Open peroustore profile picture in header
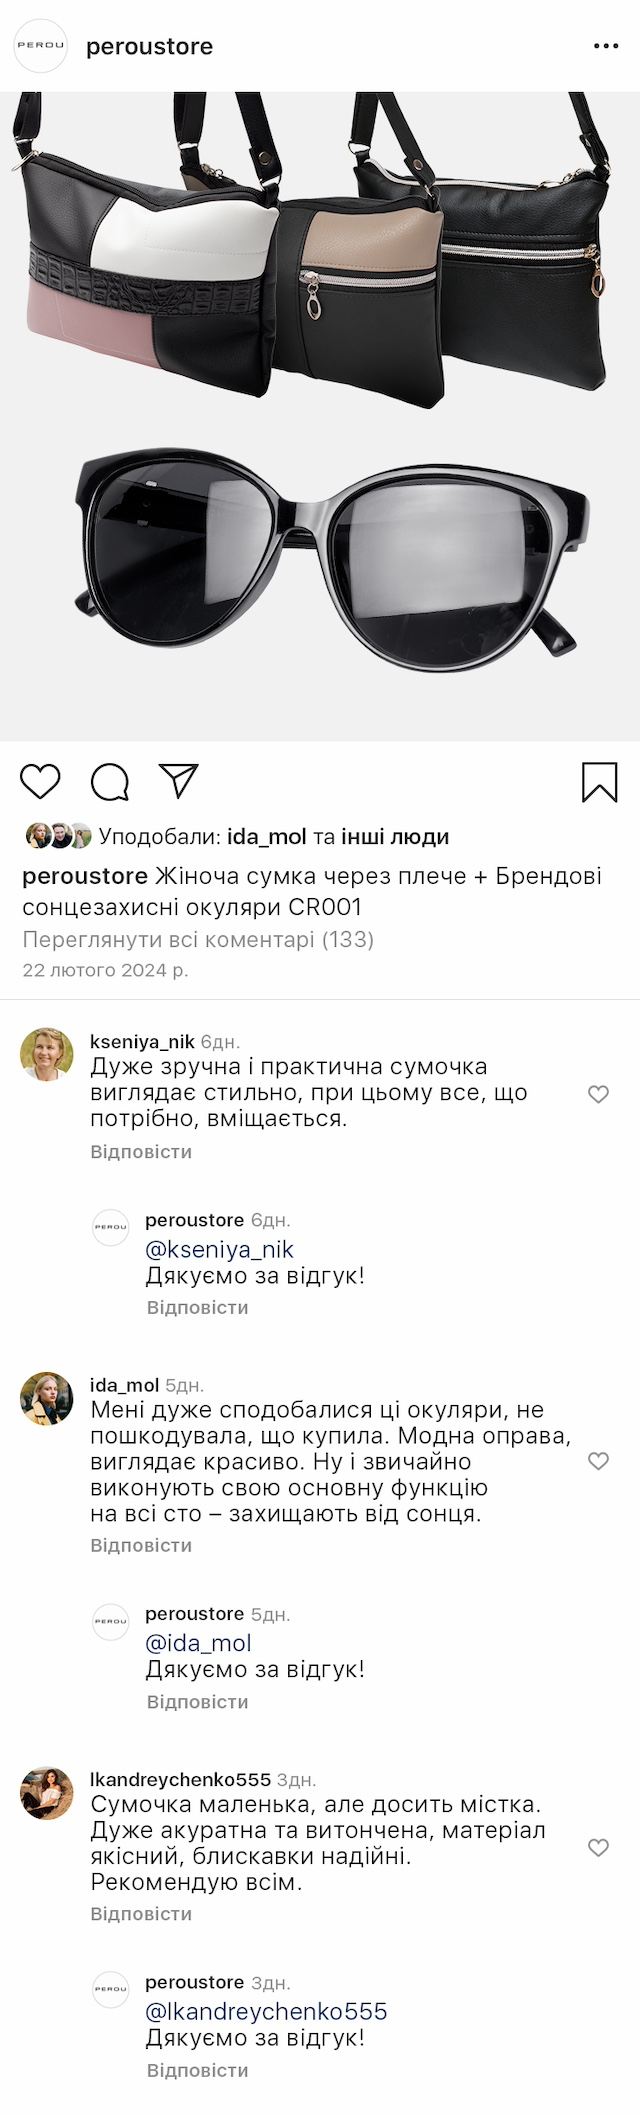 click(x=40, y=46)
